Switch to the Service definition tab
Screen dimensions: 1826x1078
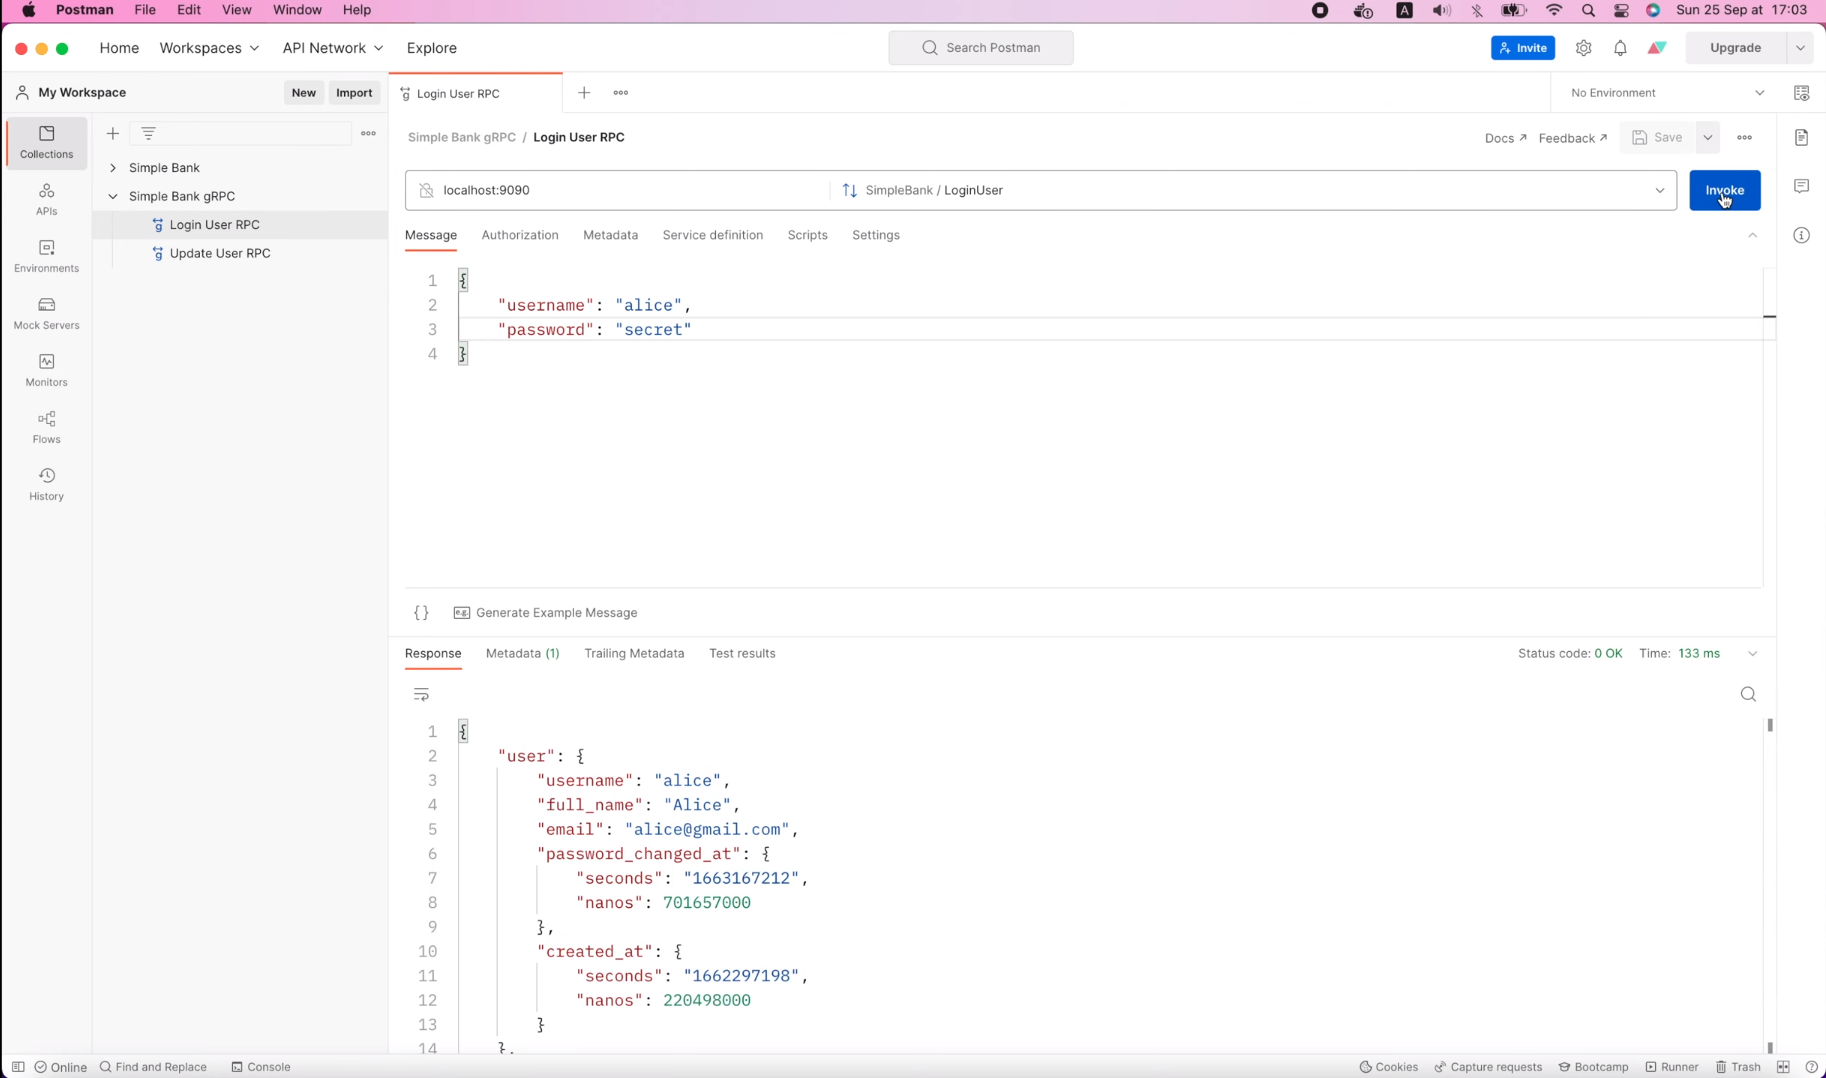tap(712, 235)
